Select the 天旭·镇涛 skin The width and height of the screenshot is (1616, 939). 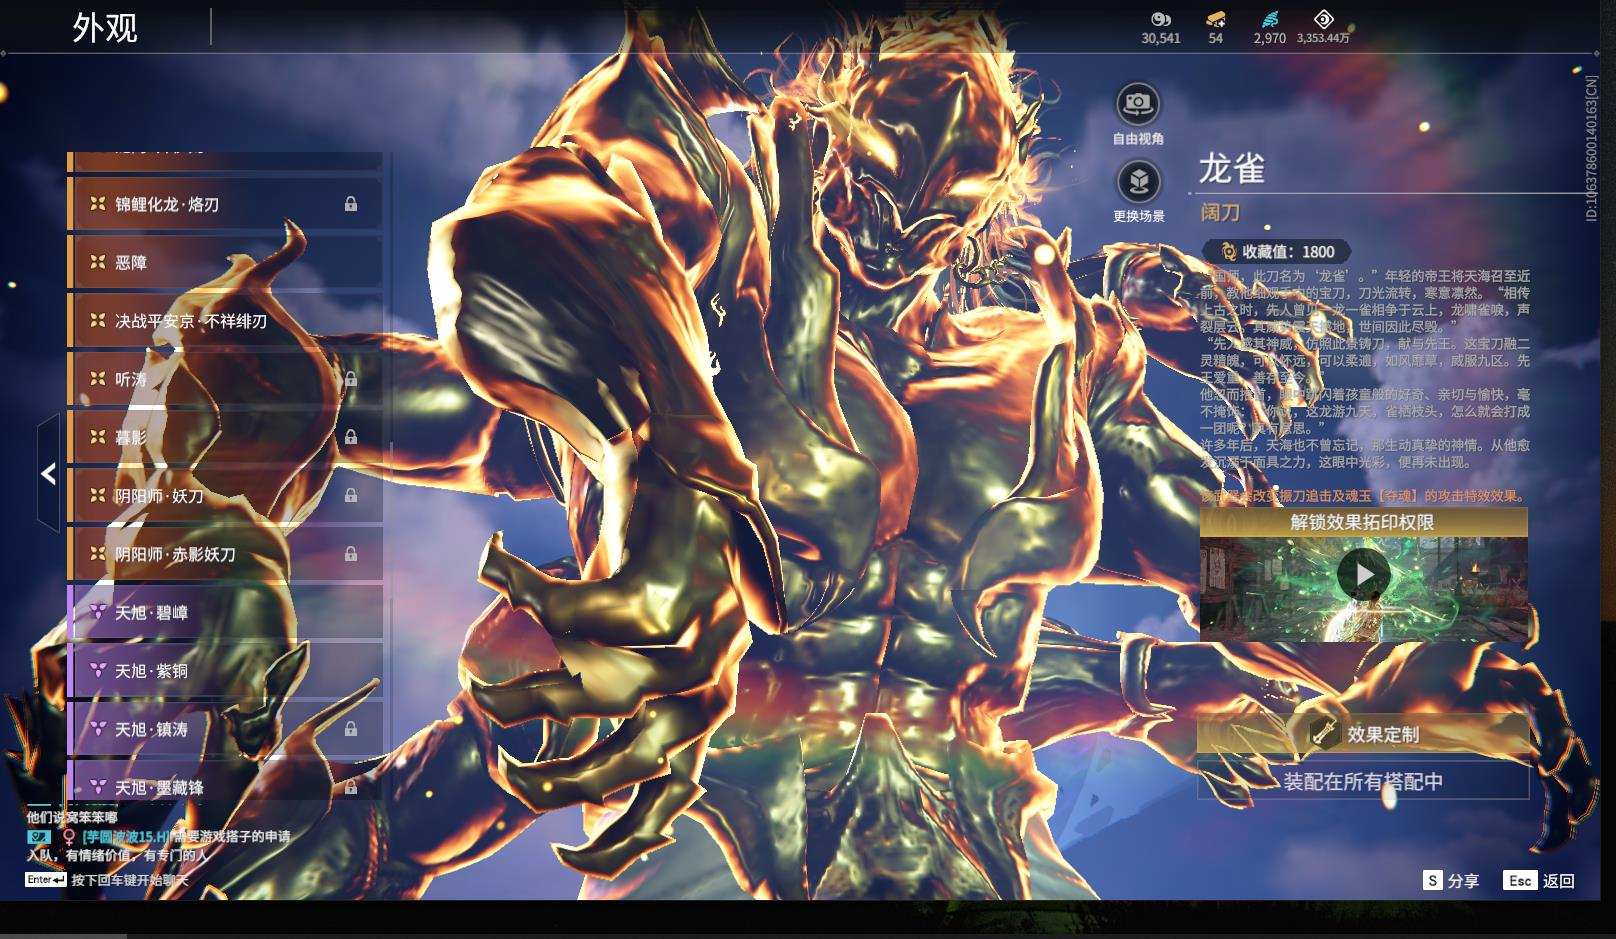pyautogui.click(x=226, y=729)
